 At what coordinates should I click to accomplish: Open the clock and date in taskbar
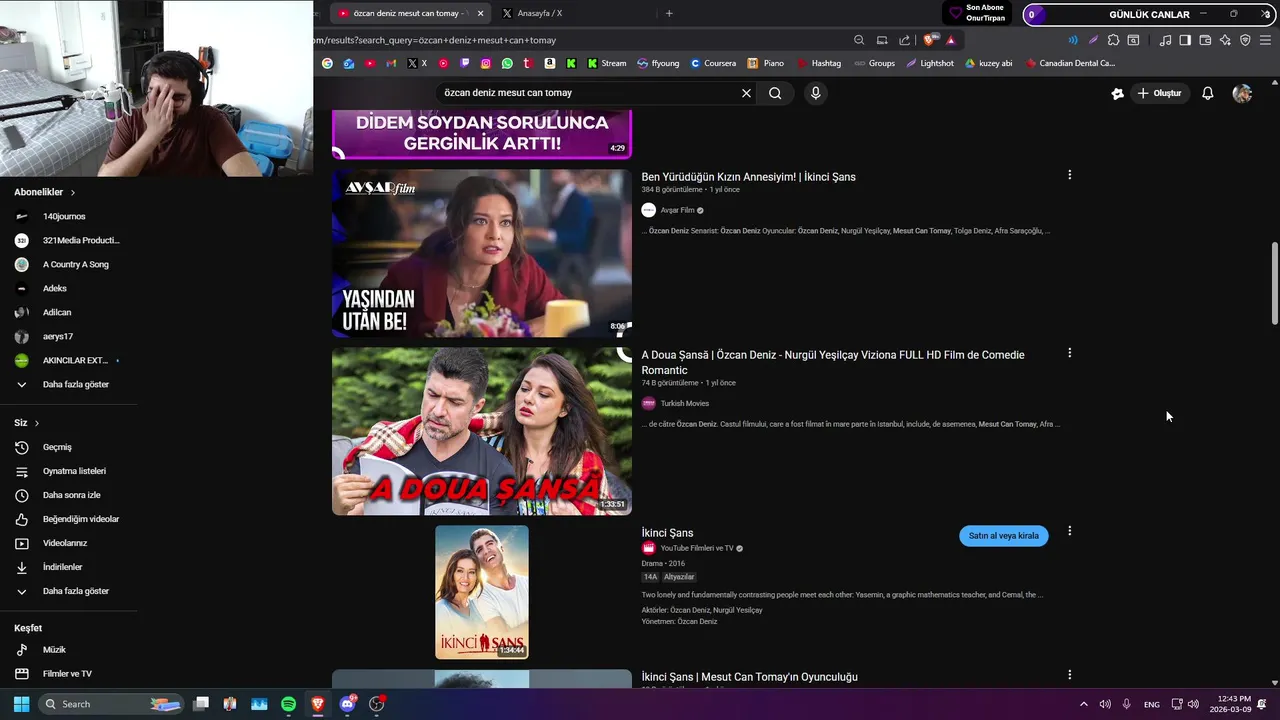(1230, 704)
